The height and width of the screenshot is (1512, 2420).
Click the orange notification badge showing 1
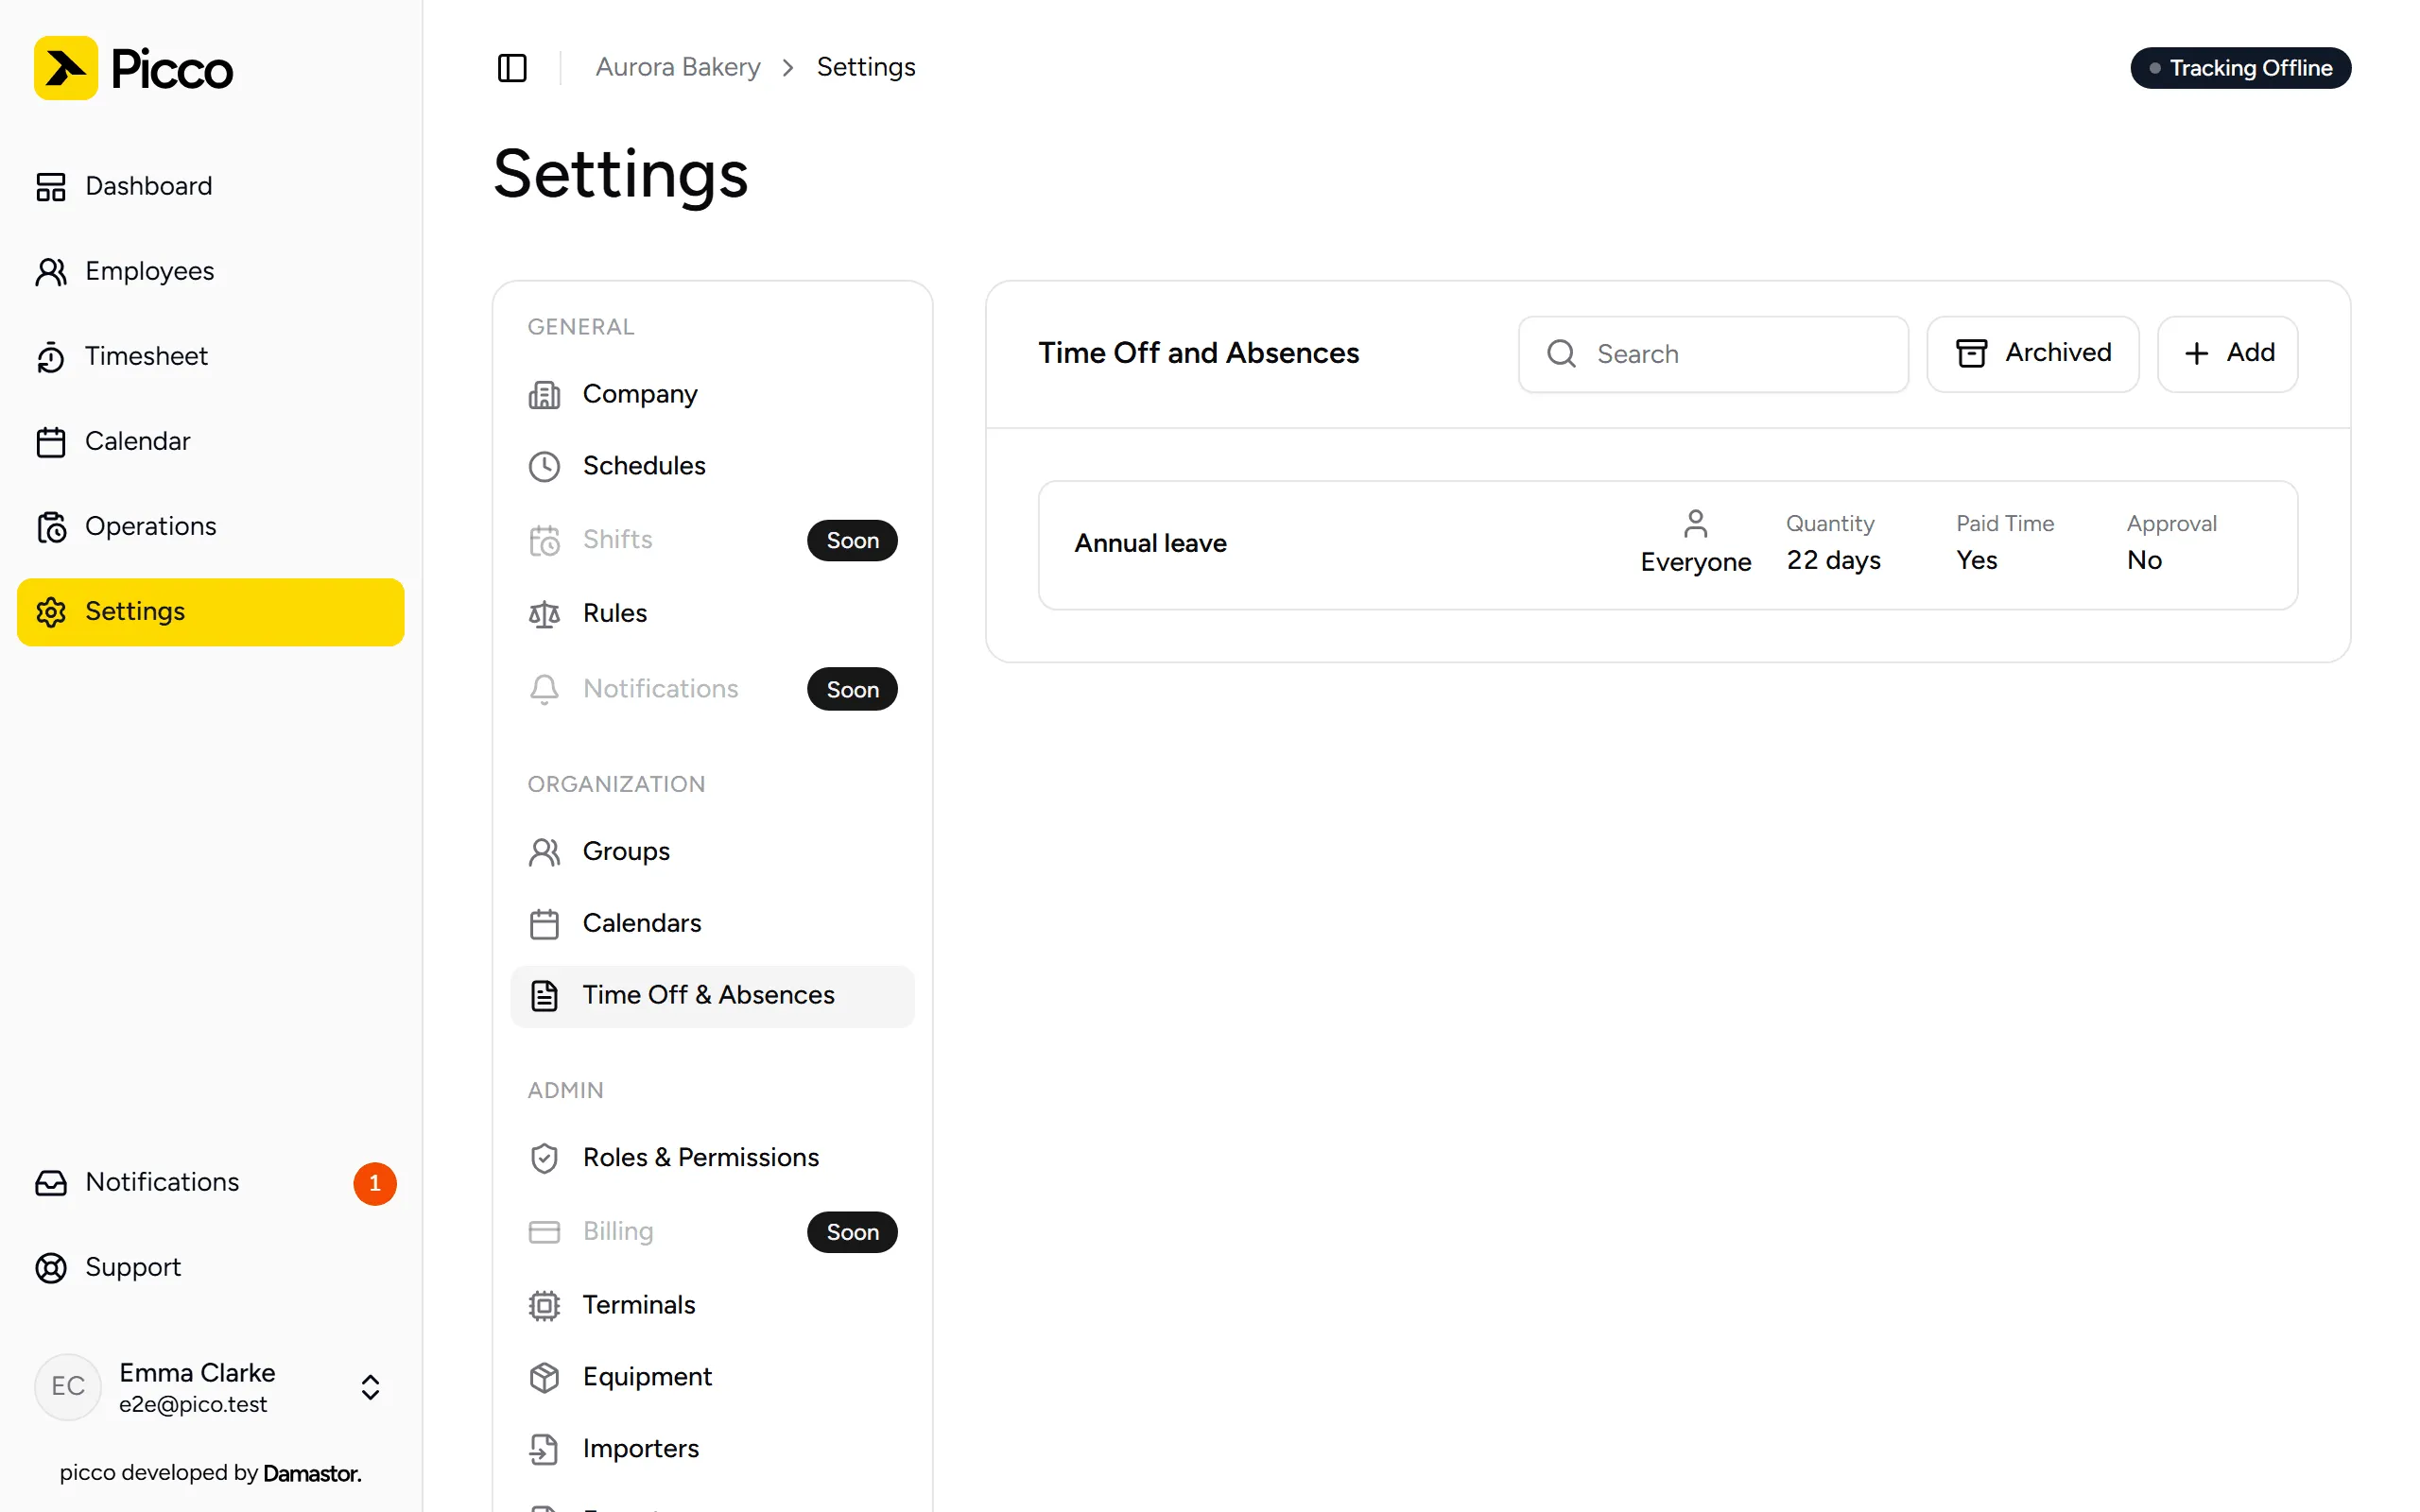(375, 1183)
